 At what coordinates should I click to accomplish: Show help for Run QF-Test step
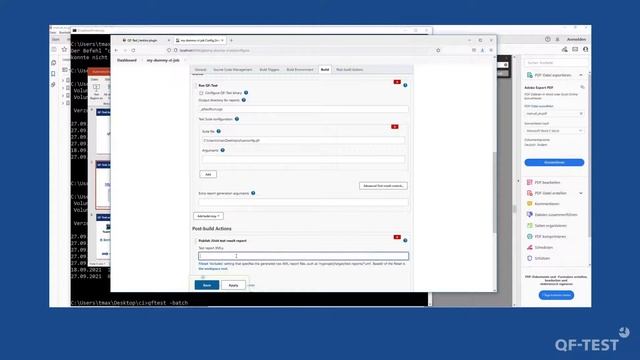pyautogui.click(x=405, y=85)
